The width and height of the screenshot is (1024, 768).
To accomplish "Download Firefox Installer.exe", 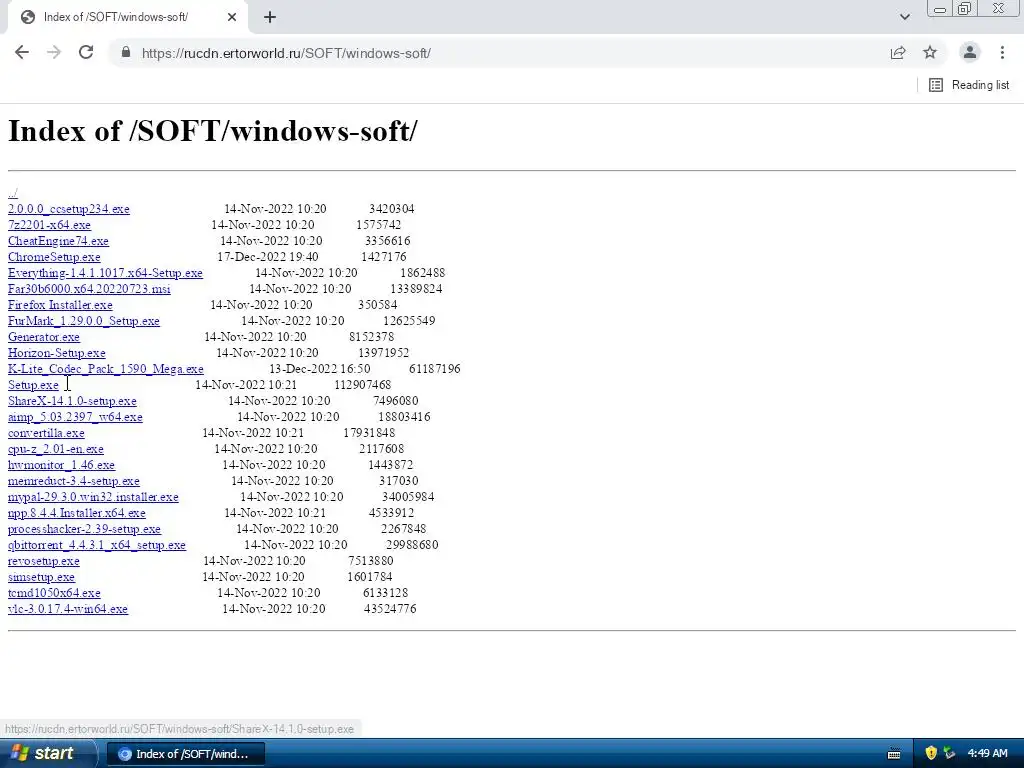I will 60,305.
